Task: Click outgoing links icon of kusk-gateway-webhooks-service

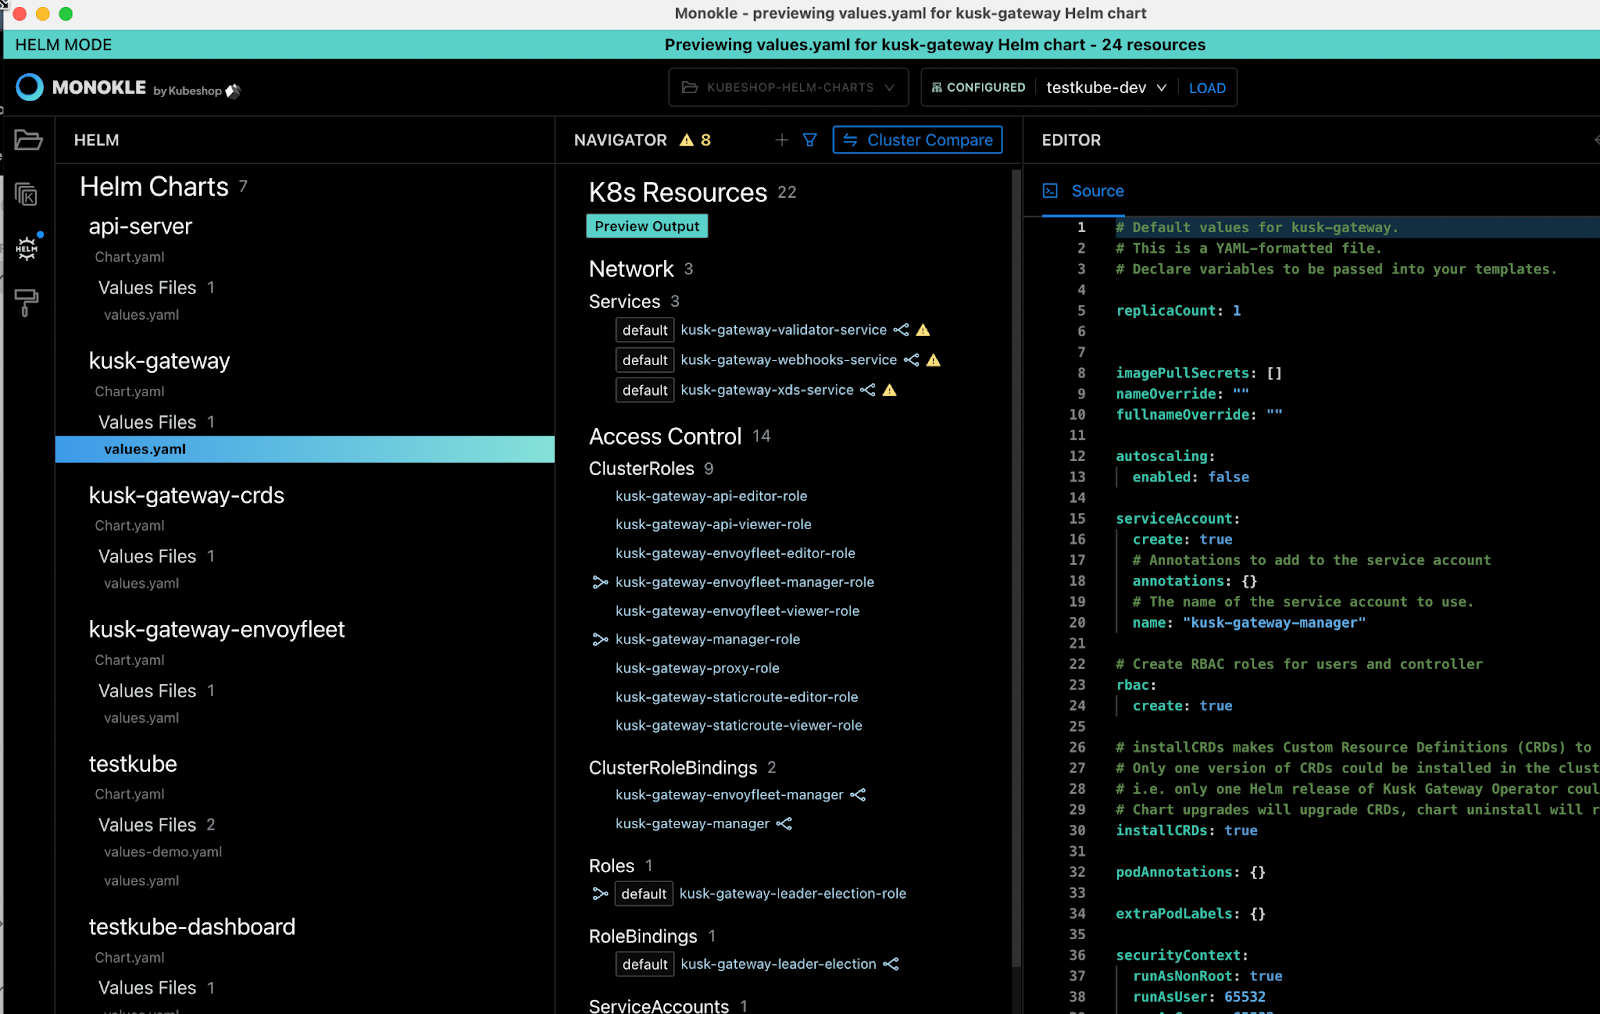Action: (x=911, y=360)
